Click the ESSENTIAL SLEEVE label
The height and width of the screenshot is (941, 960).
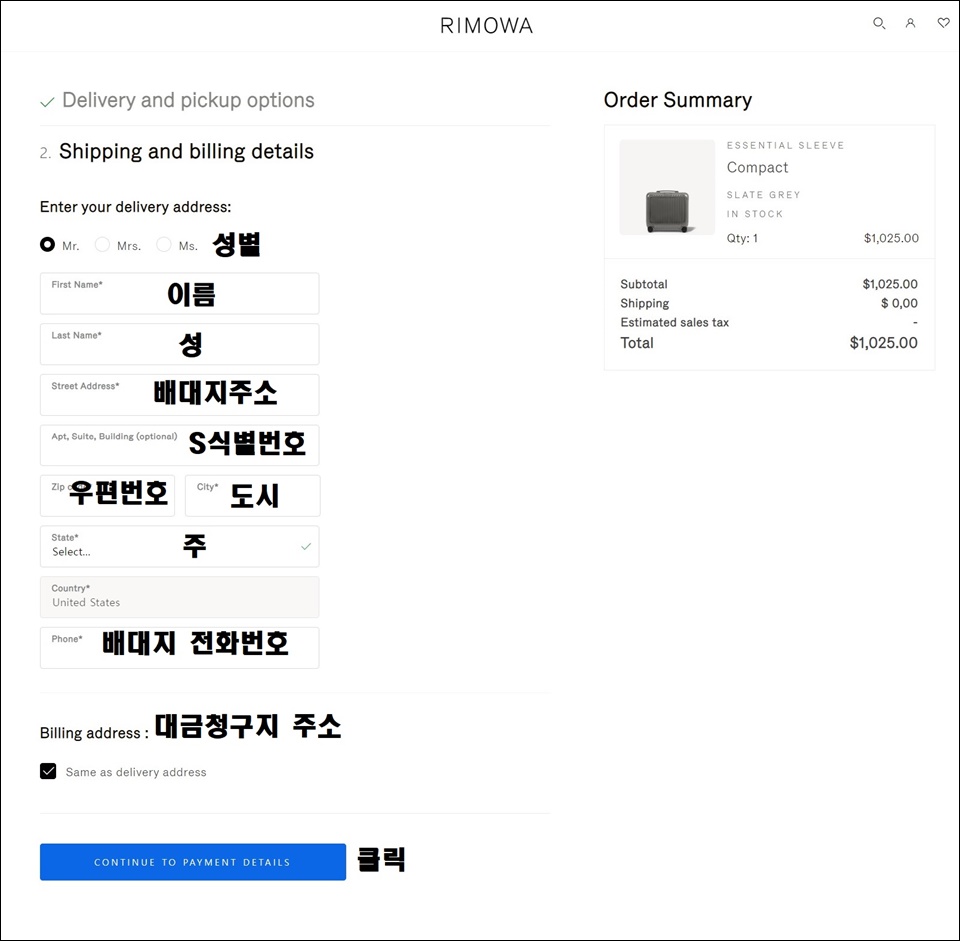786,145
